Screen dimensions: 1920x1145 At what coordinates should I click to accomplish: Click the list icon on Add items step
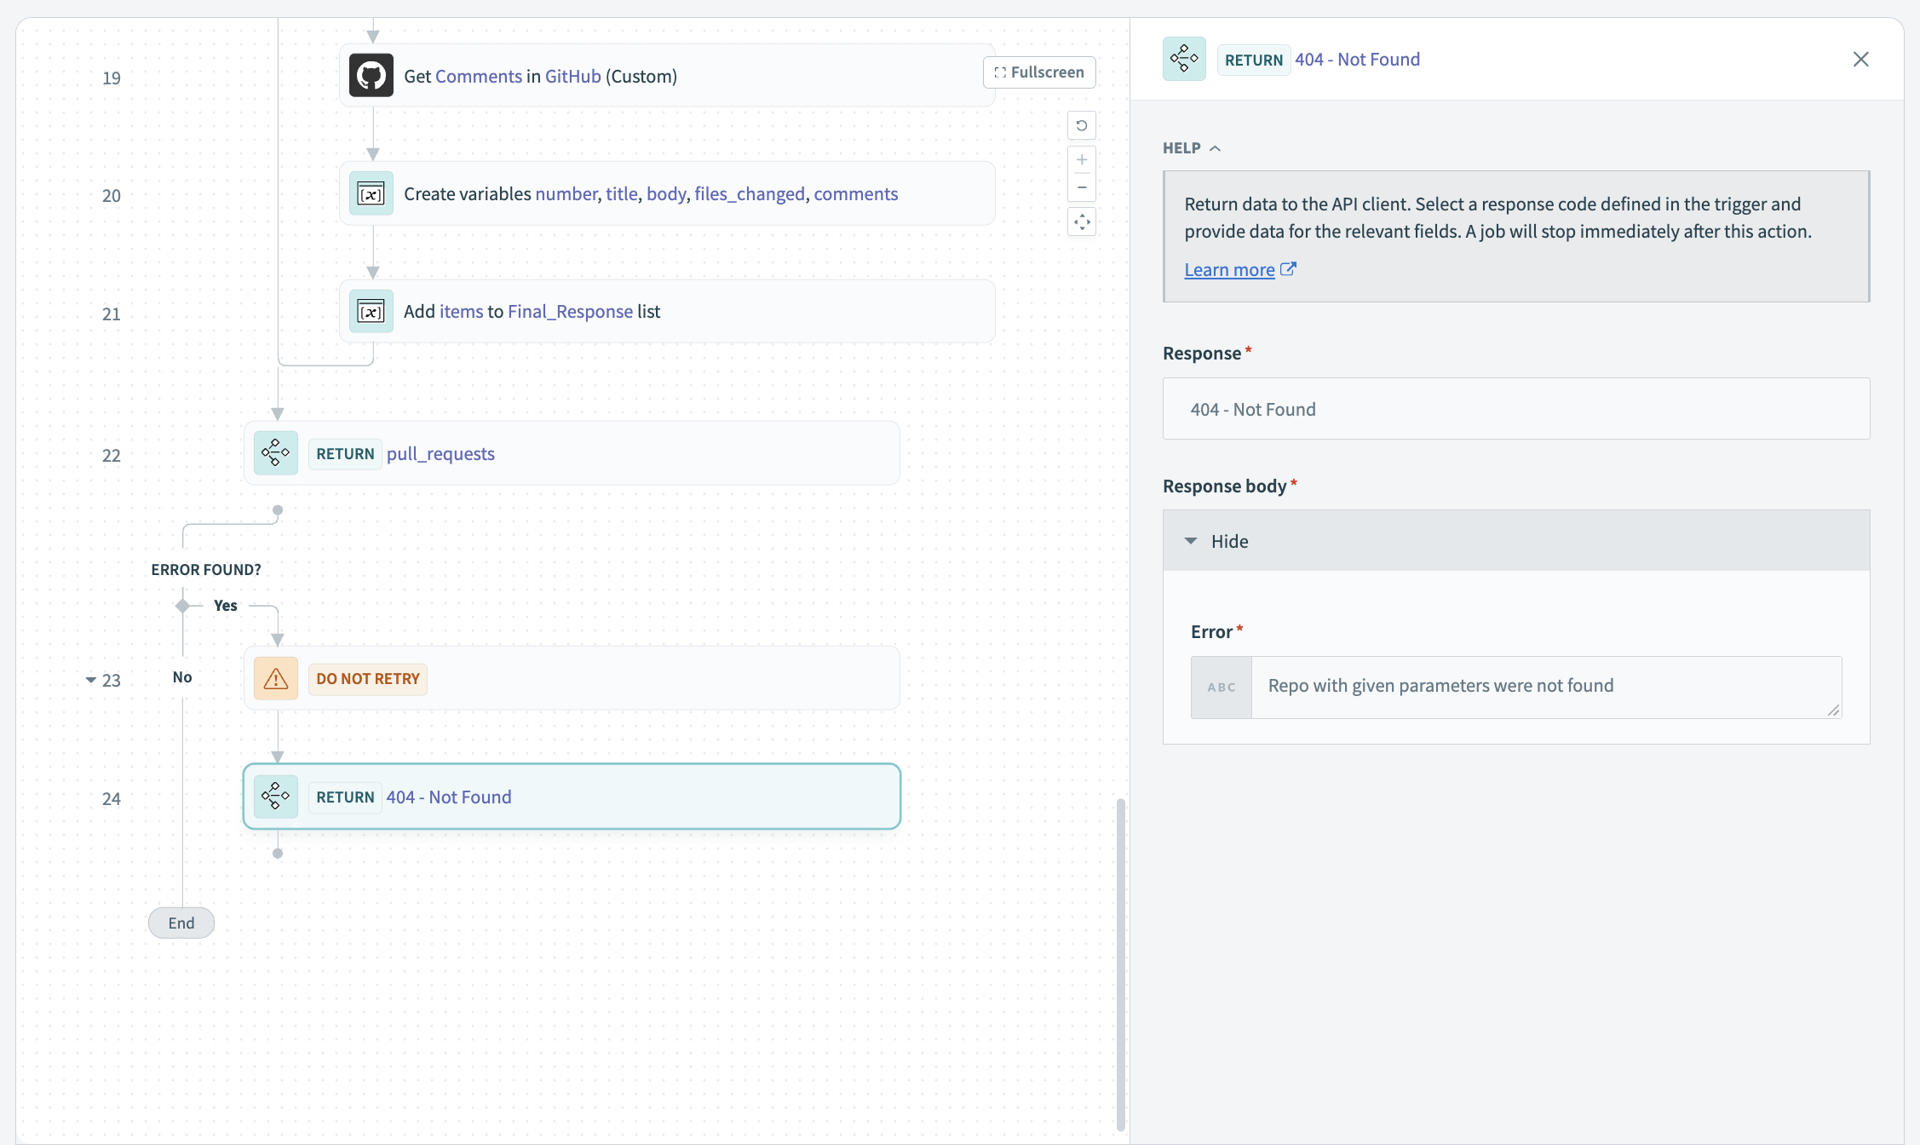(370, 311)
